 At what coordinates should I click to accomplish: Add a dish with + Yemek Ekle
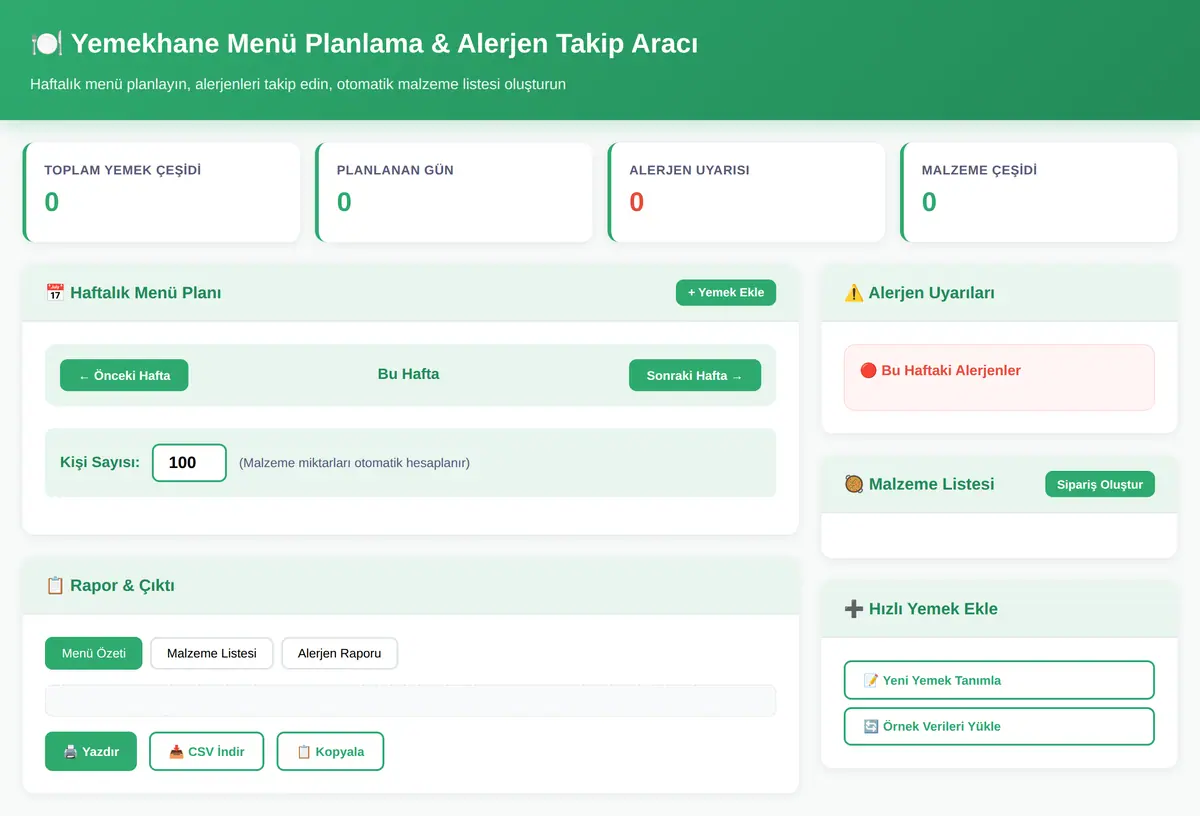(726, 292)
